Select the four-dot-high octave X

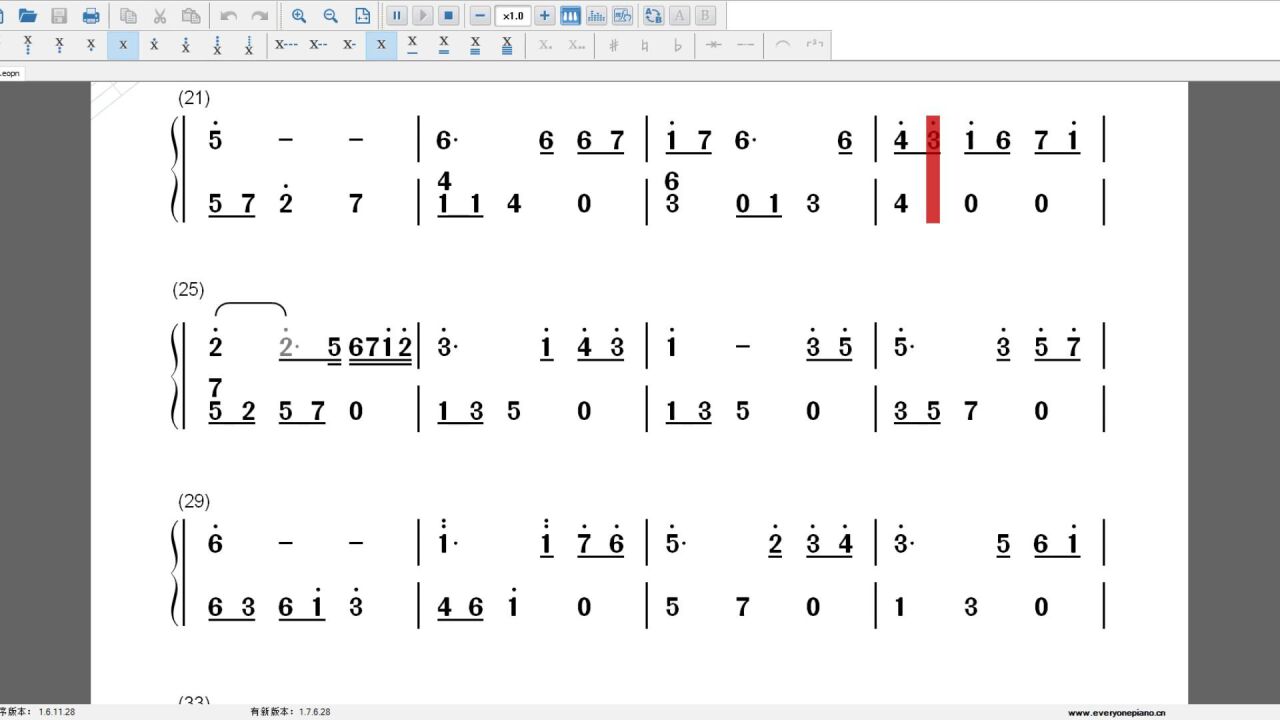tap(249, 45)
